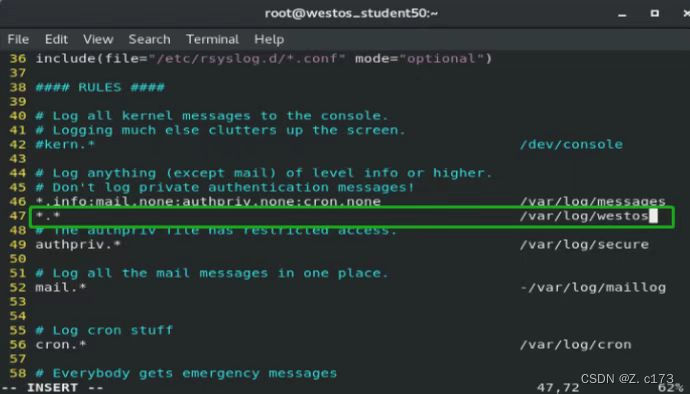Click the comment '# Log cron stuff'
Image resolution: width=690 pixels, height=394 pixels.
coord(104,330)
